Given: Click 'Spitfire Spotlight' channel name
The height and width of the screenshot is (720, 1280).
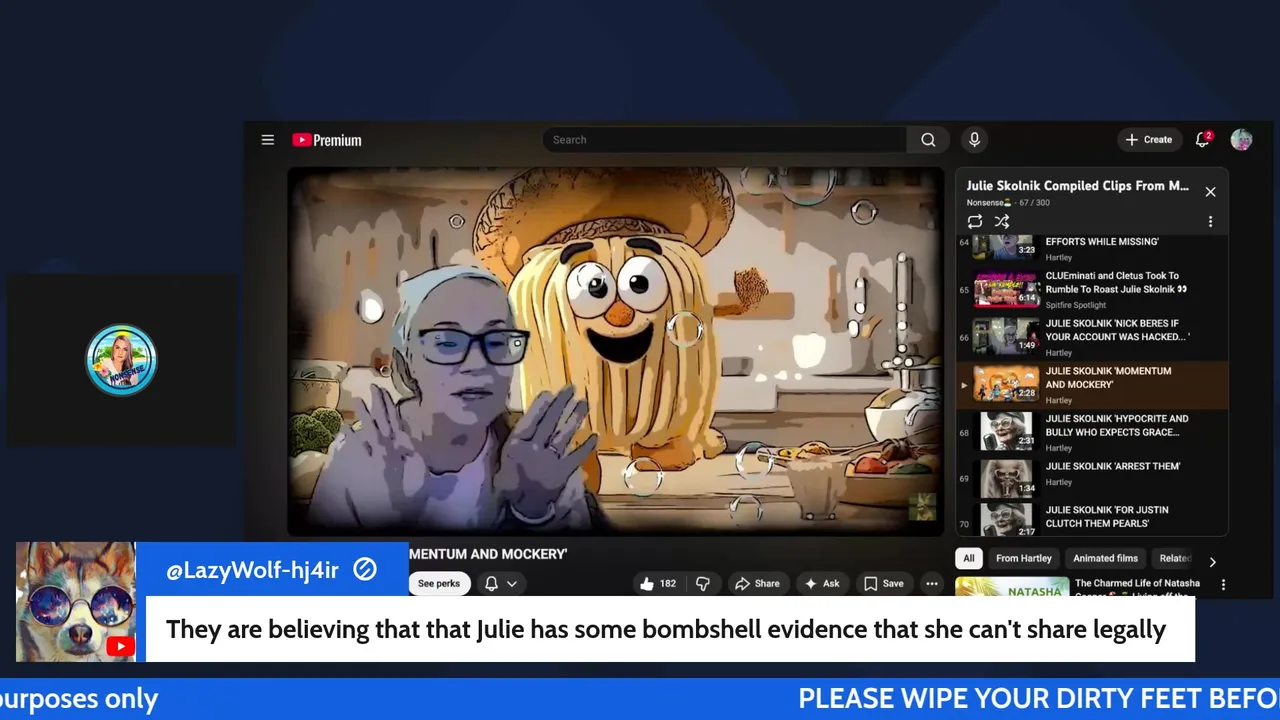Looking at the screenshot, I should 1076,305.
